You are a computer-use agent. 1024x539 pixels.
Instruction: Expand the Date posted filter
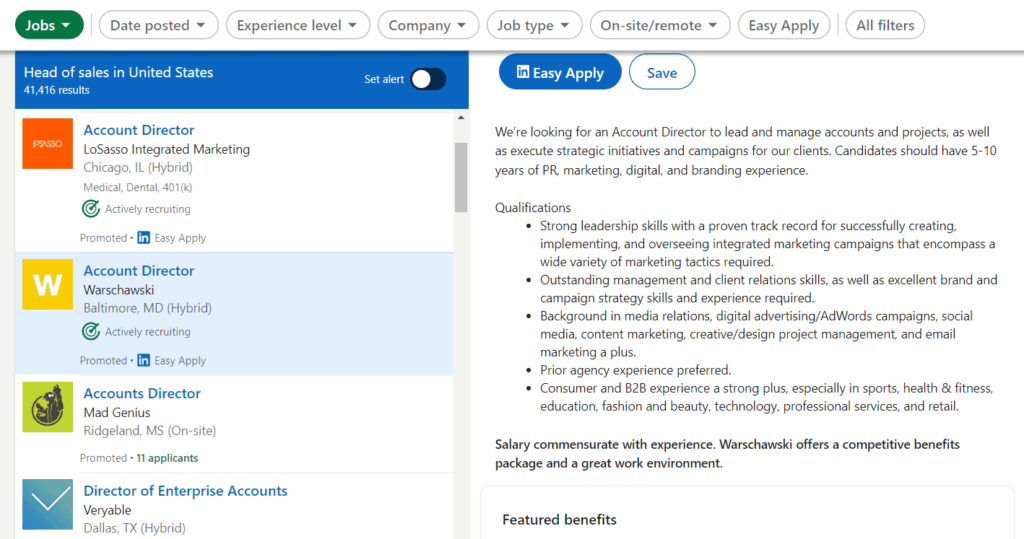point(158,25)
